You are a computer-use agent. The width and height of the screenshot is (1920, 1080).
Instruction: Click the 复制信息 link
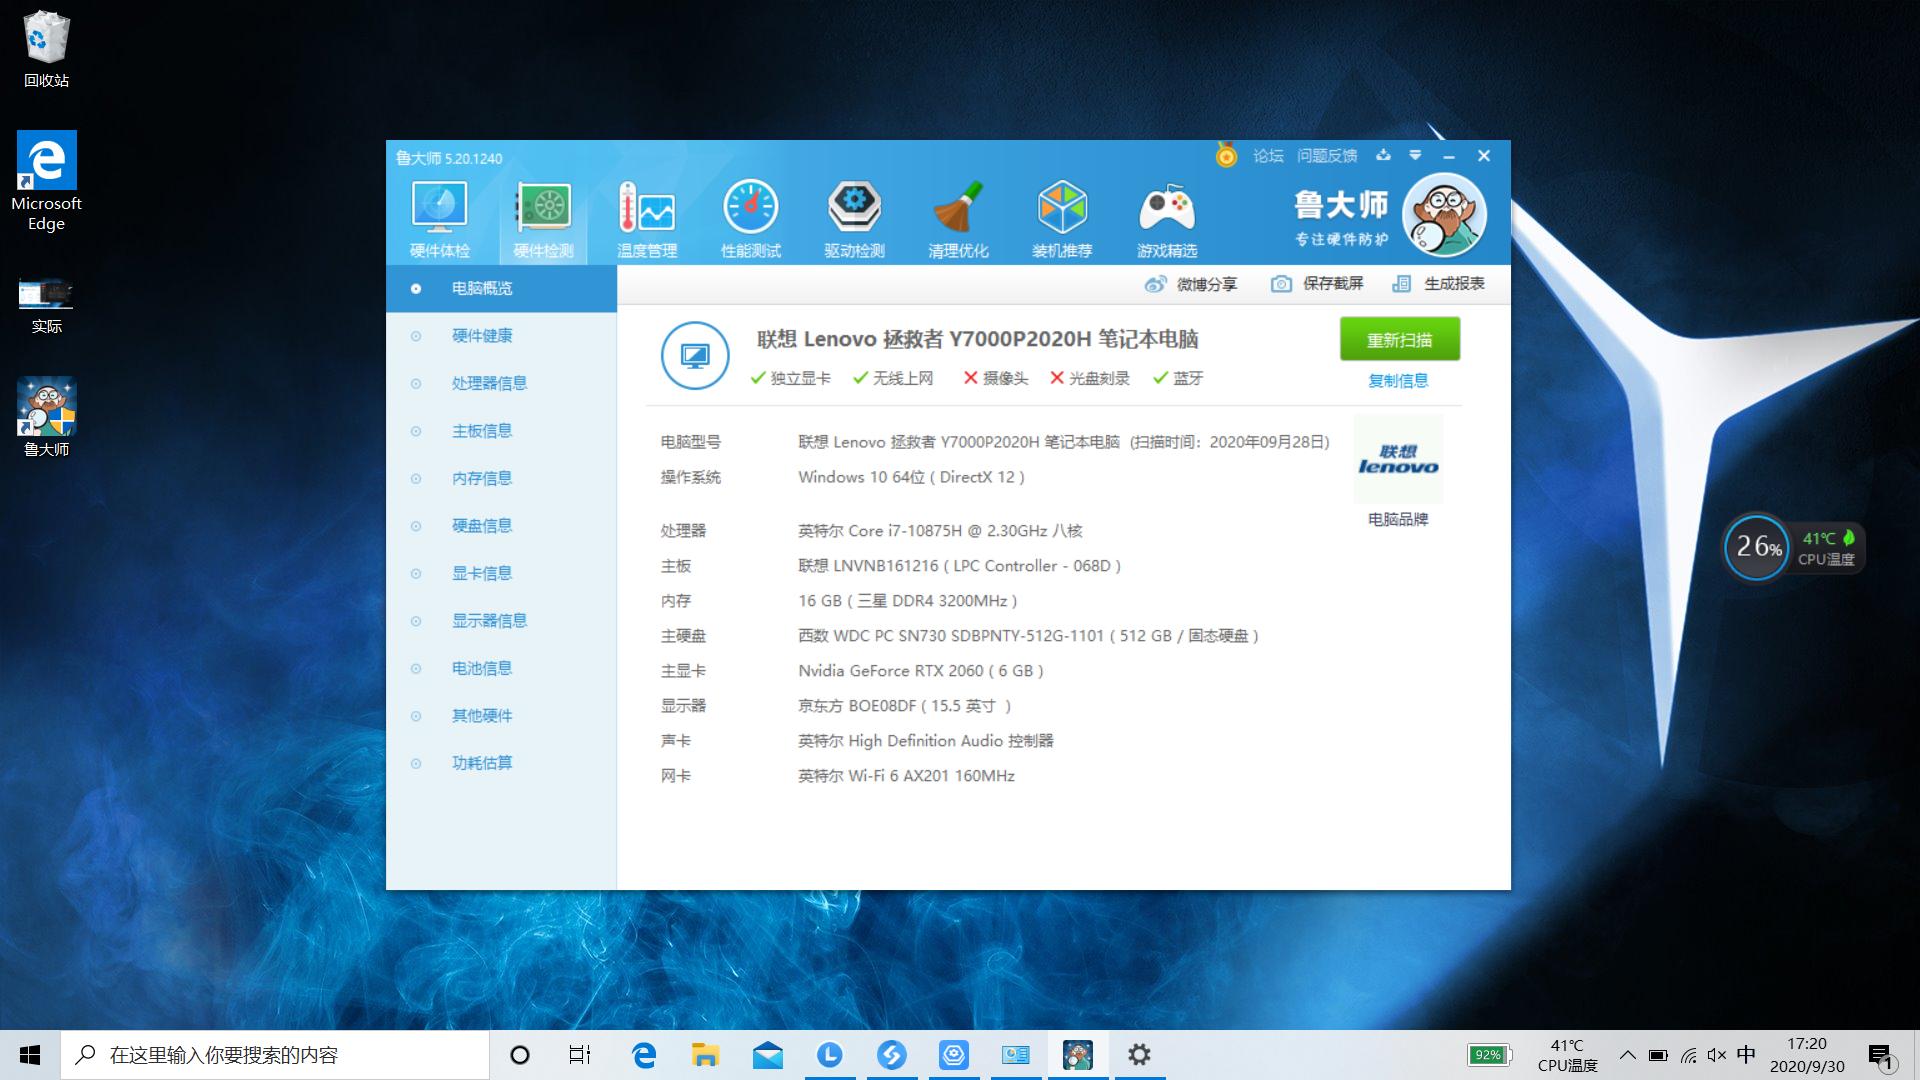click(x=1398, y=380)
